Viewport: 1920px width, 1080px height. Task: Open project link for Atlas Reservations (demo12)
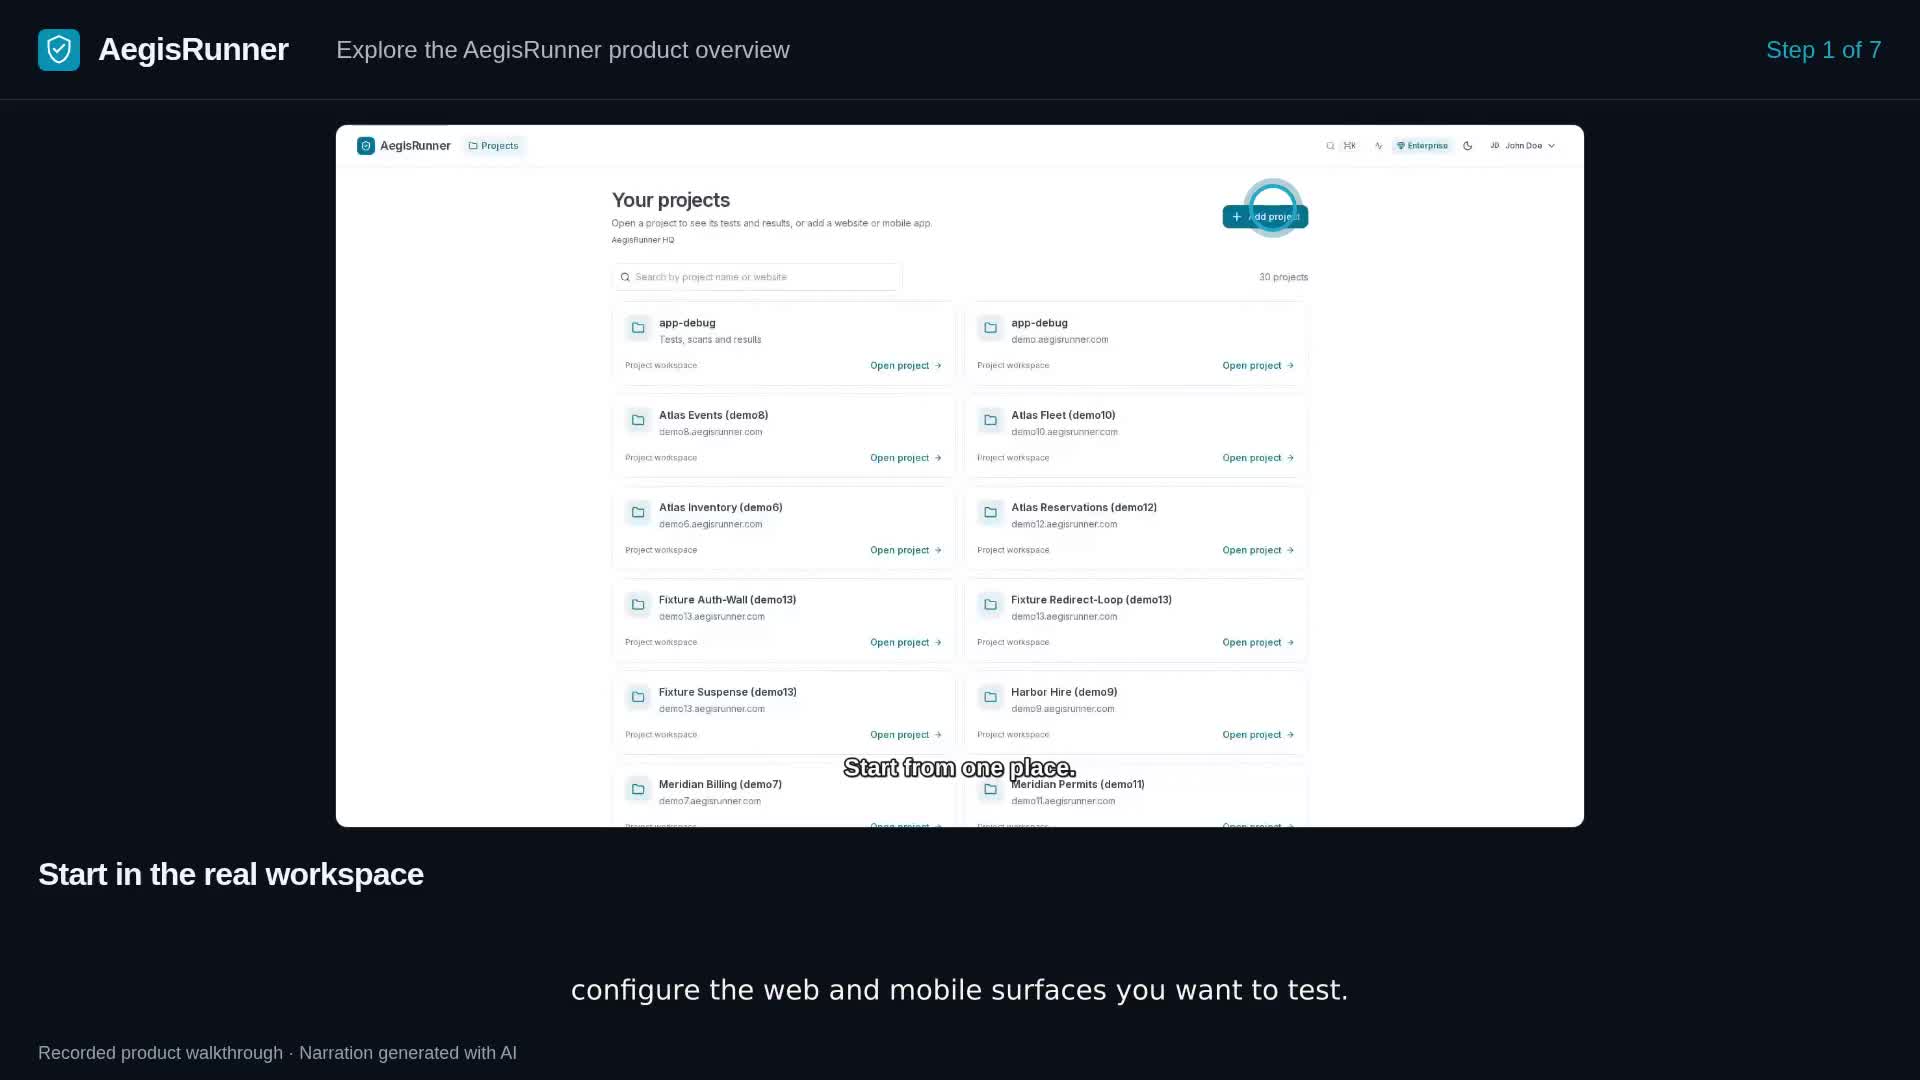click(x=1258, y=550)
